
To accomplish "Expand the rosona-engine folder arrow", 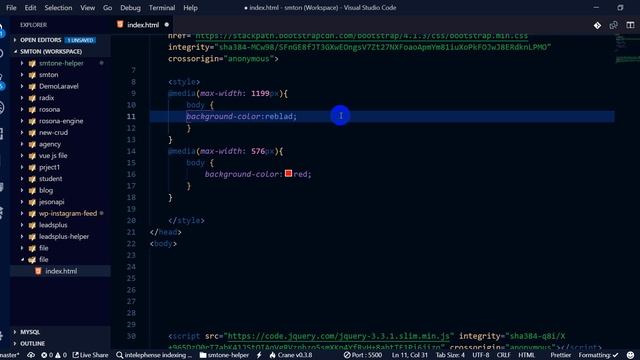I will 22,121.
